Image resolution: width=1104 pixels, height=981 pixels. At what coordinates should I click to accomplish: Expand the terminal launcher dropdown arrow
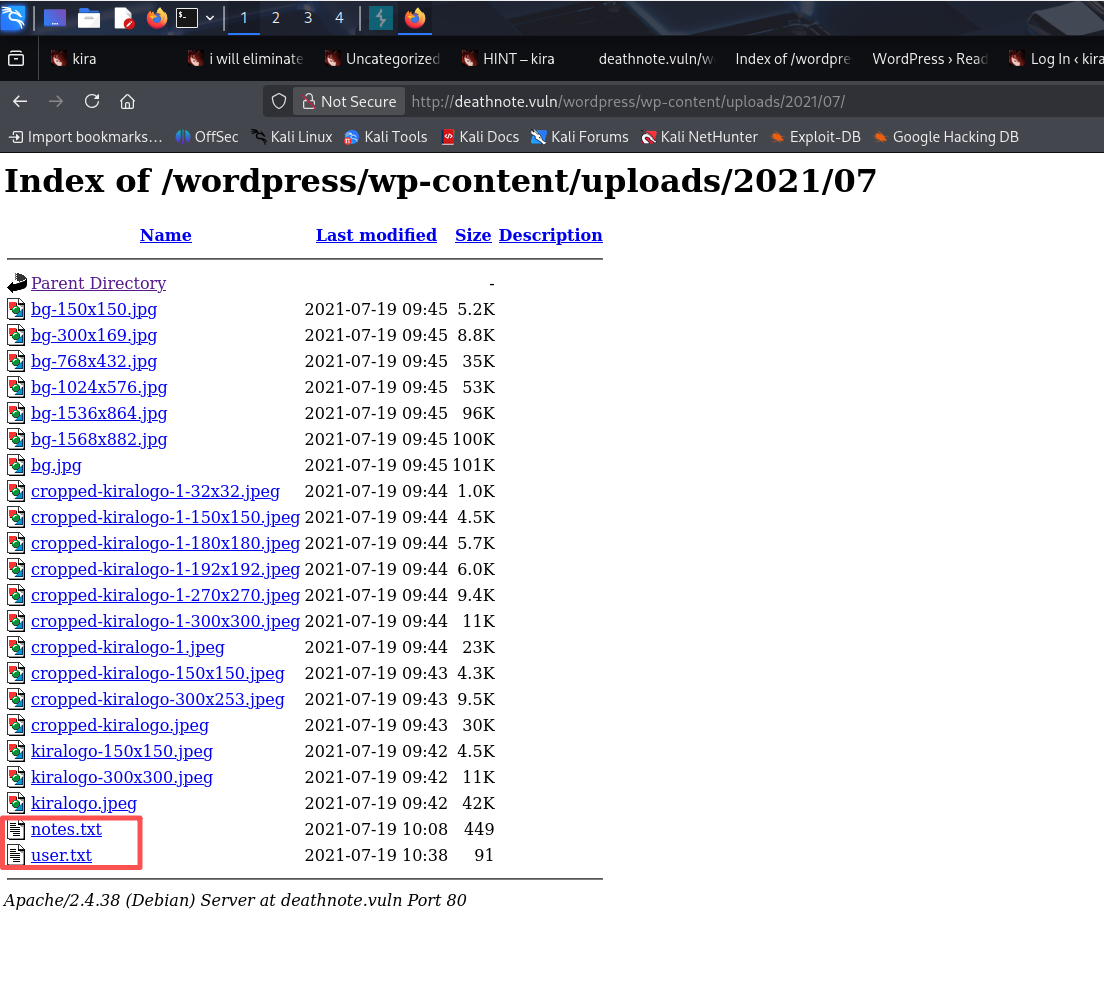click(x=209, y=18)
